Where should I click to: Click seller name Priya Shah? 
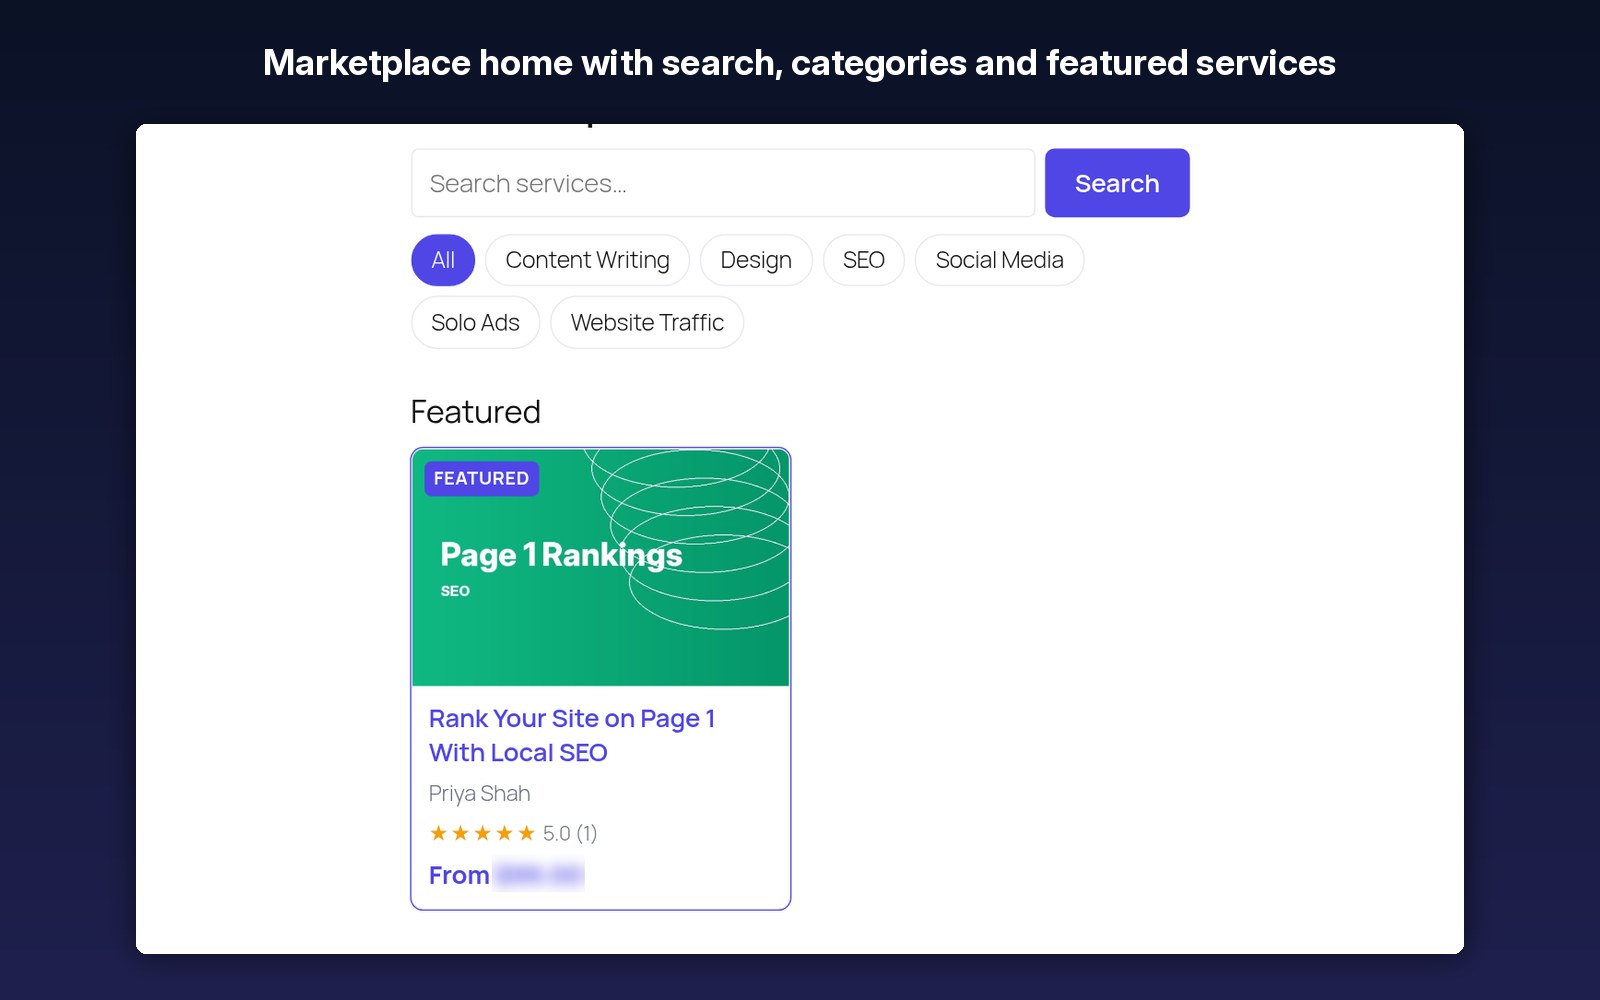pyautogui.click(x=479, y=794)
